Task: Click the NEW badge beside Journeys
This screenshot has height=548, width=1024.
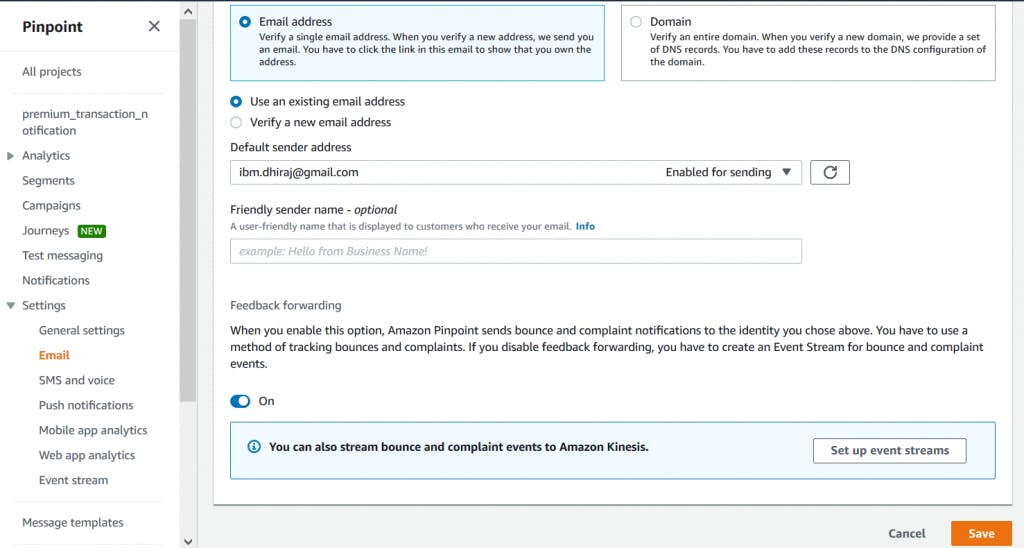Action: 92,231
